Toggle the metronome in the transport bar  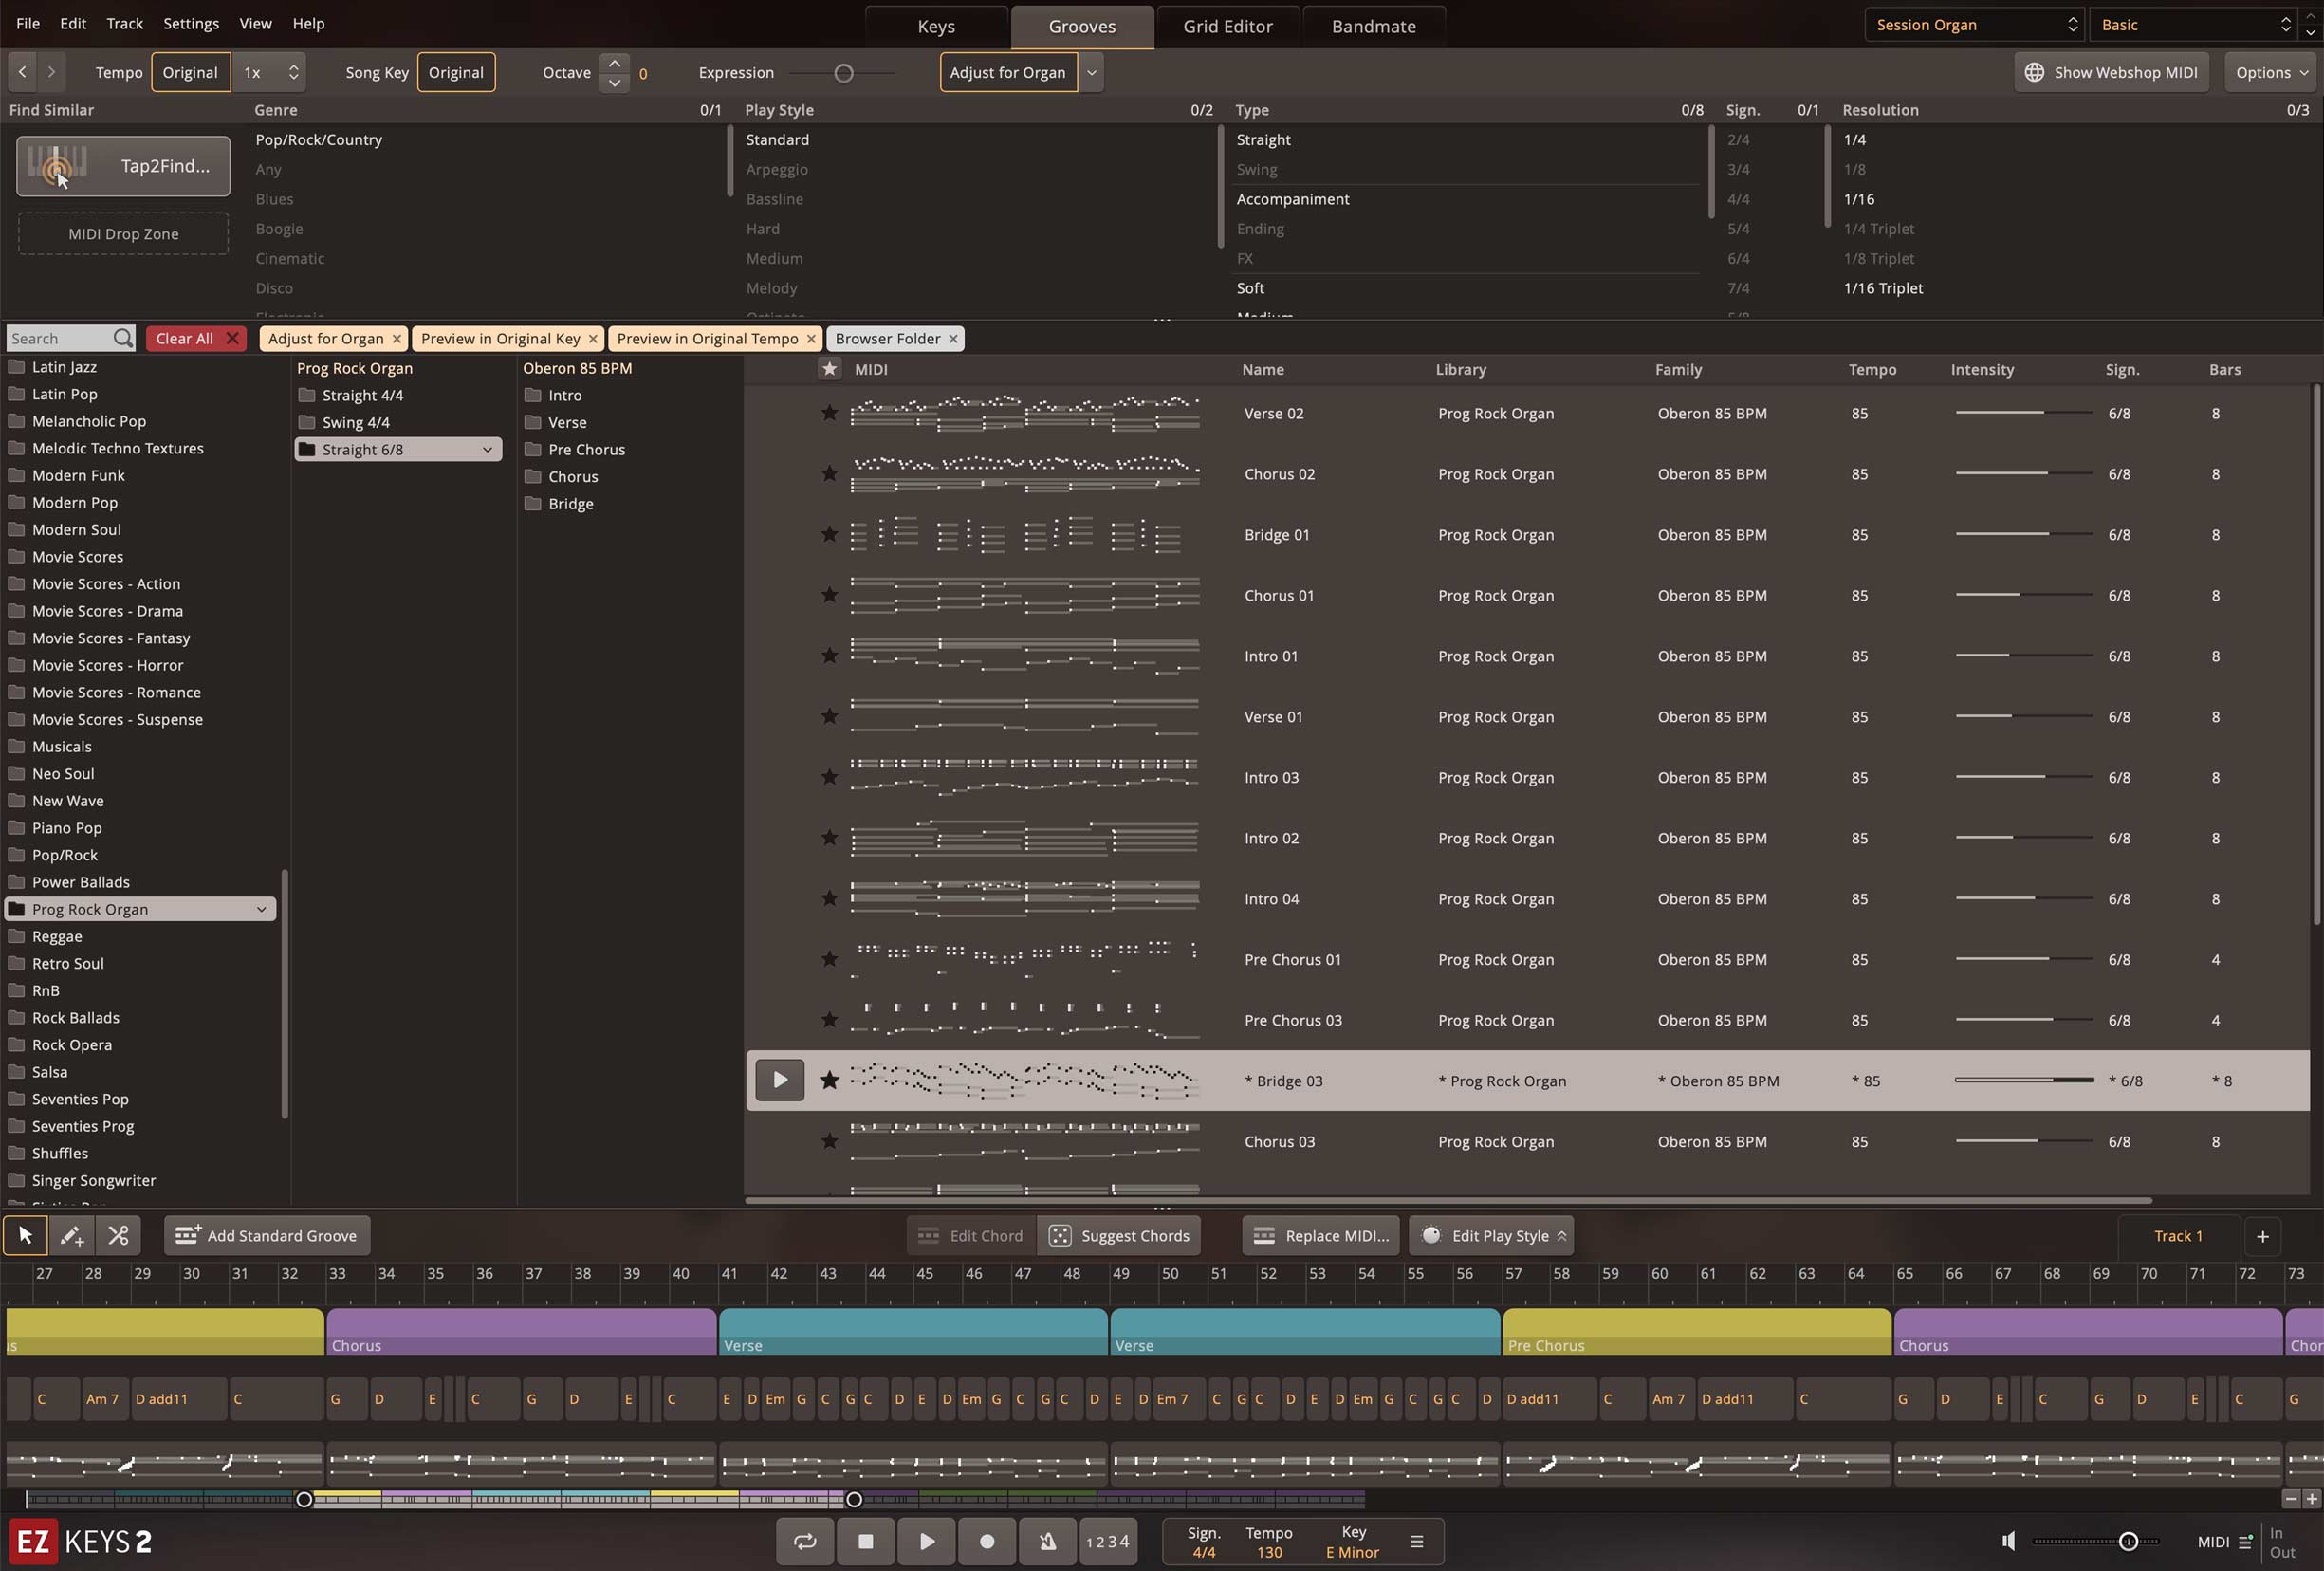(x=1047, y=1541)
